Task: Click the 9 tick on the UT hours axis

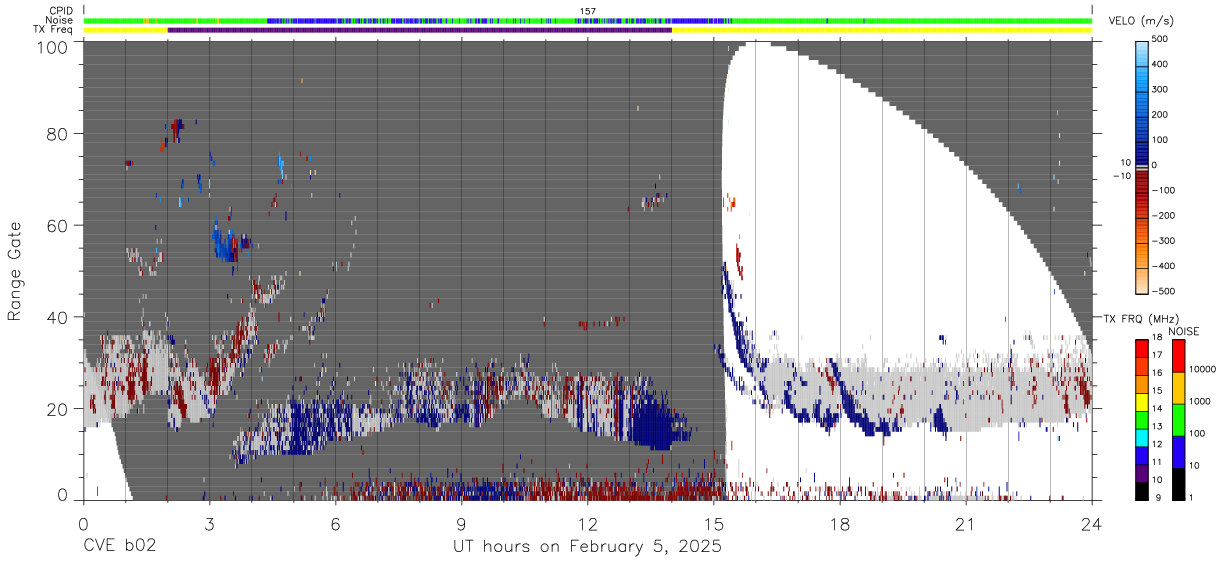Action: click(x=461, y=524)
